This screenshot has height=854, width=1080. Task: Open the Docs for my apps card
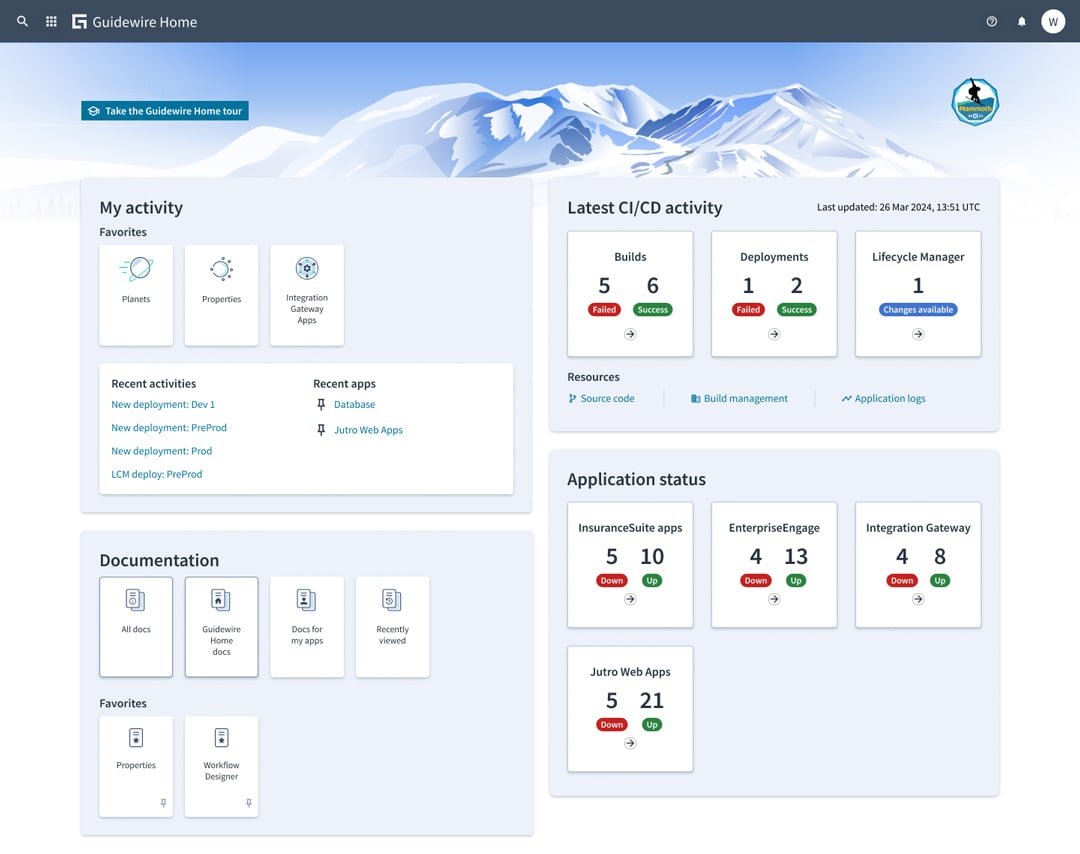point(307,627)
